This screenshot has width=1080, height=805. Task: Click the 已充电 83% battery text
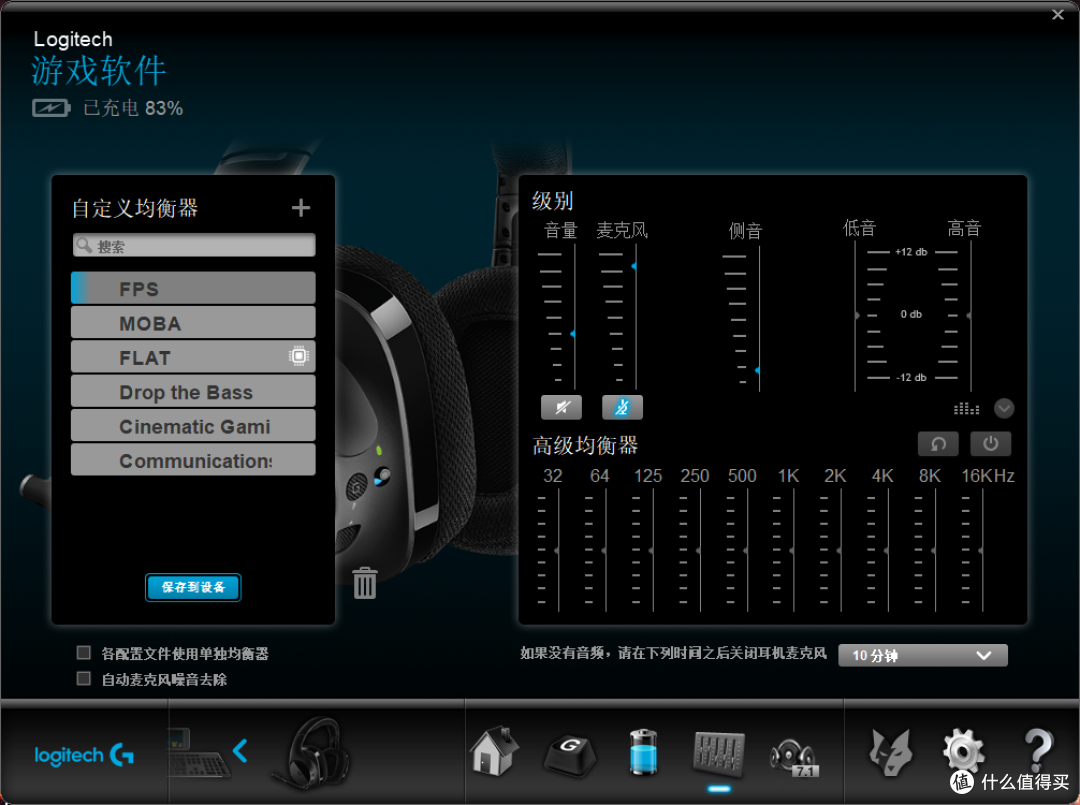133,108
